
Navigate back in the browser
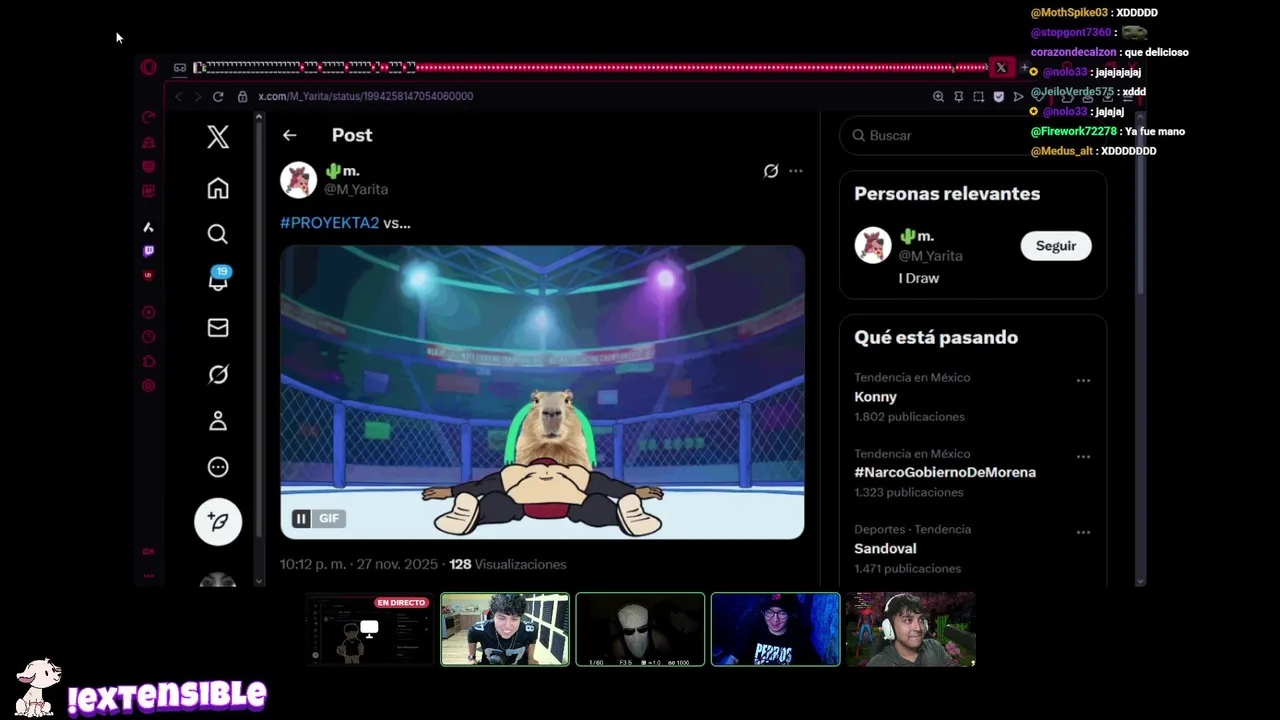click(179, 96)
